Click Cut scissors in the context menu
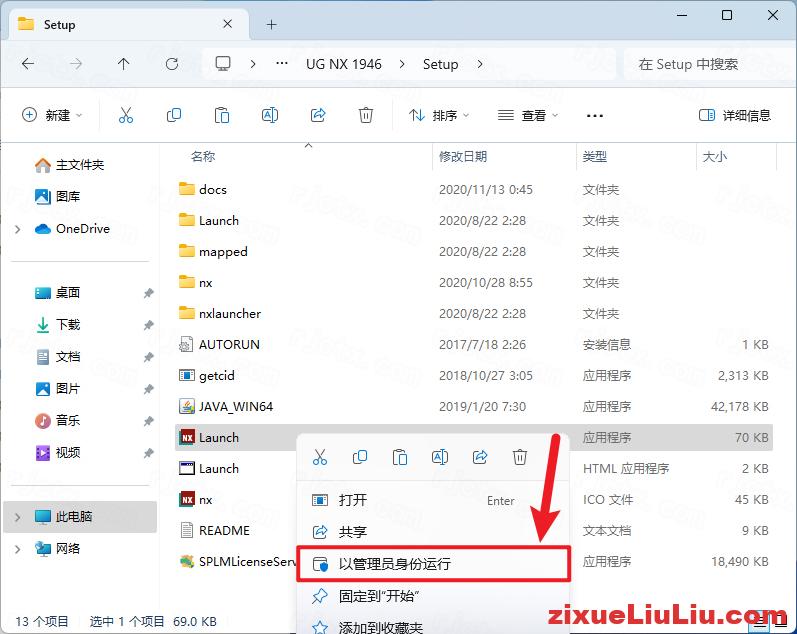The width and height of the screenshot is (797, 634). [x=320, y=457]
